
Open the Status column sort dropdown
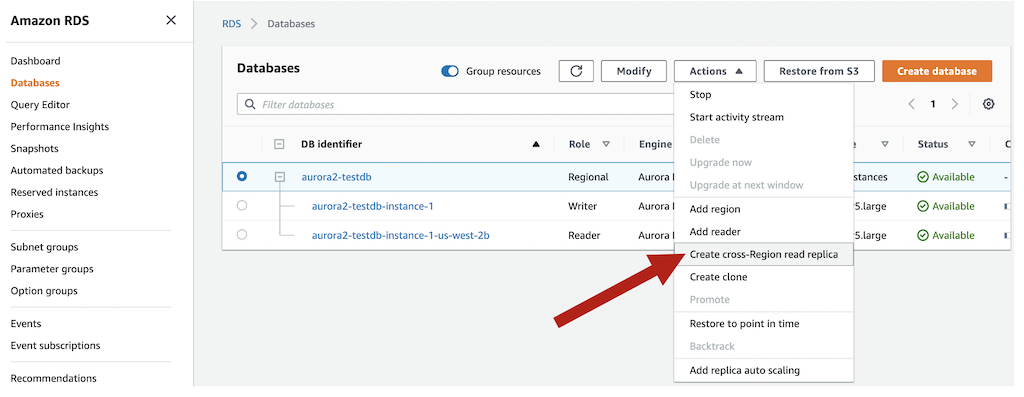(x=972, y=144)
